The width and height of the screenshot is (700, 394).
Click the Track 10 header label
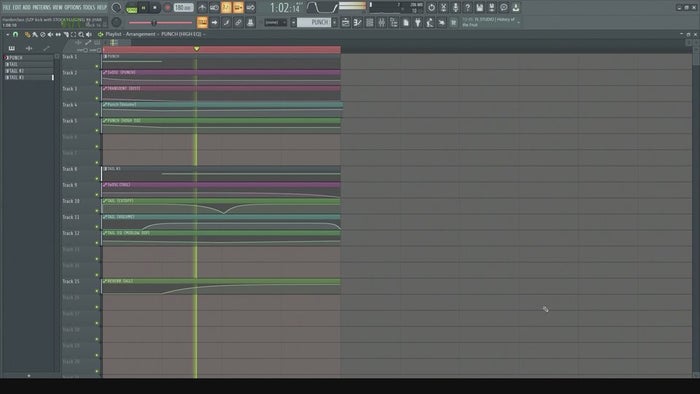(x=71, y=201)
